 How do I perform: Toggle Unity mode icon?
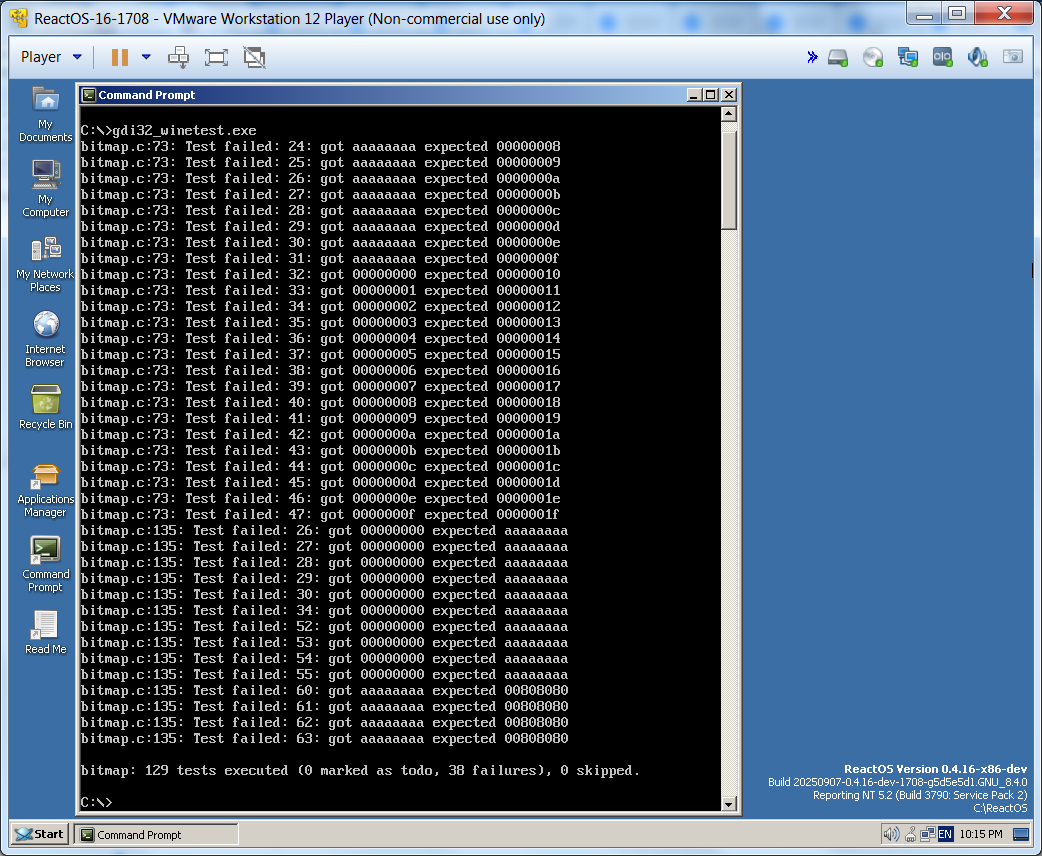pos(254,57)
